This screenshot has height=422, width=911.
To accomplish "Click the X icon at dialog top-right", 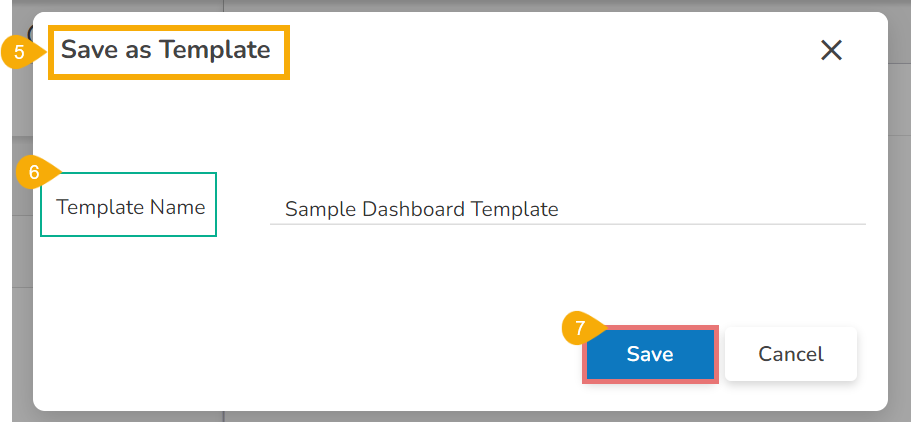I will click(x=831, y=51).
